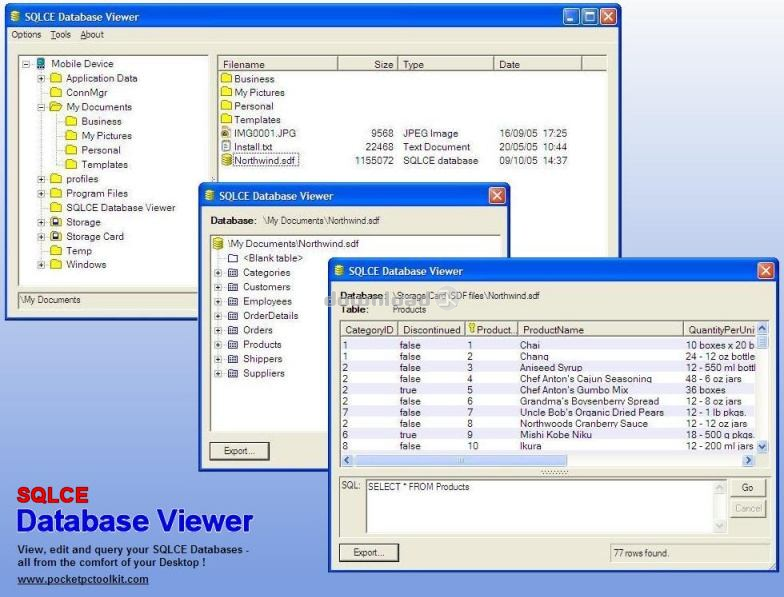Click the Shippers table icon
Viewport: 784px width, 597px height.
click(232, 359)
